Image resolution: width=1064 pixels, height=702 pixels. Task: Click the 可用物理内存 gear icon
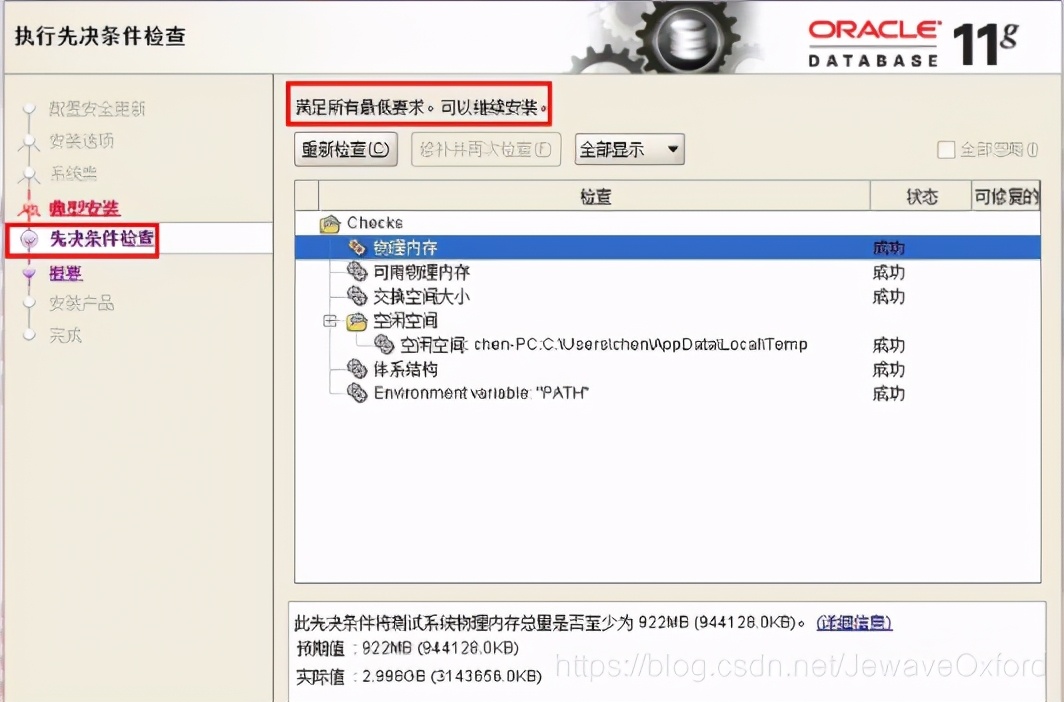357,272
